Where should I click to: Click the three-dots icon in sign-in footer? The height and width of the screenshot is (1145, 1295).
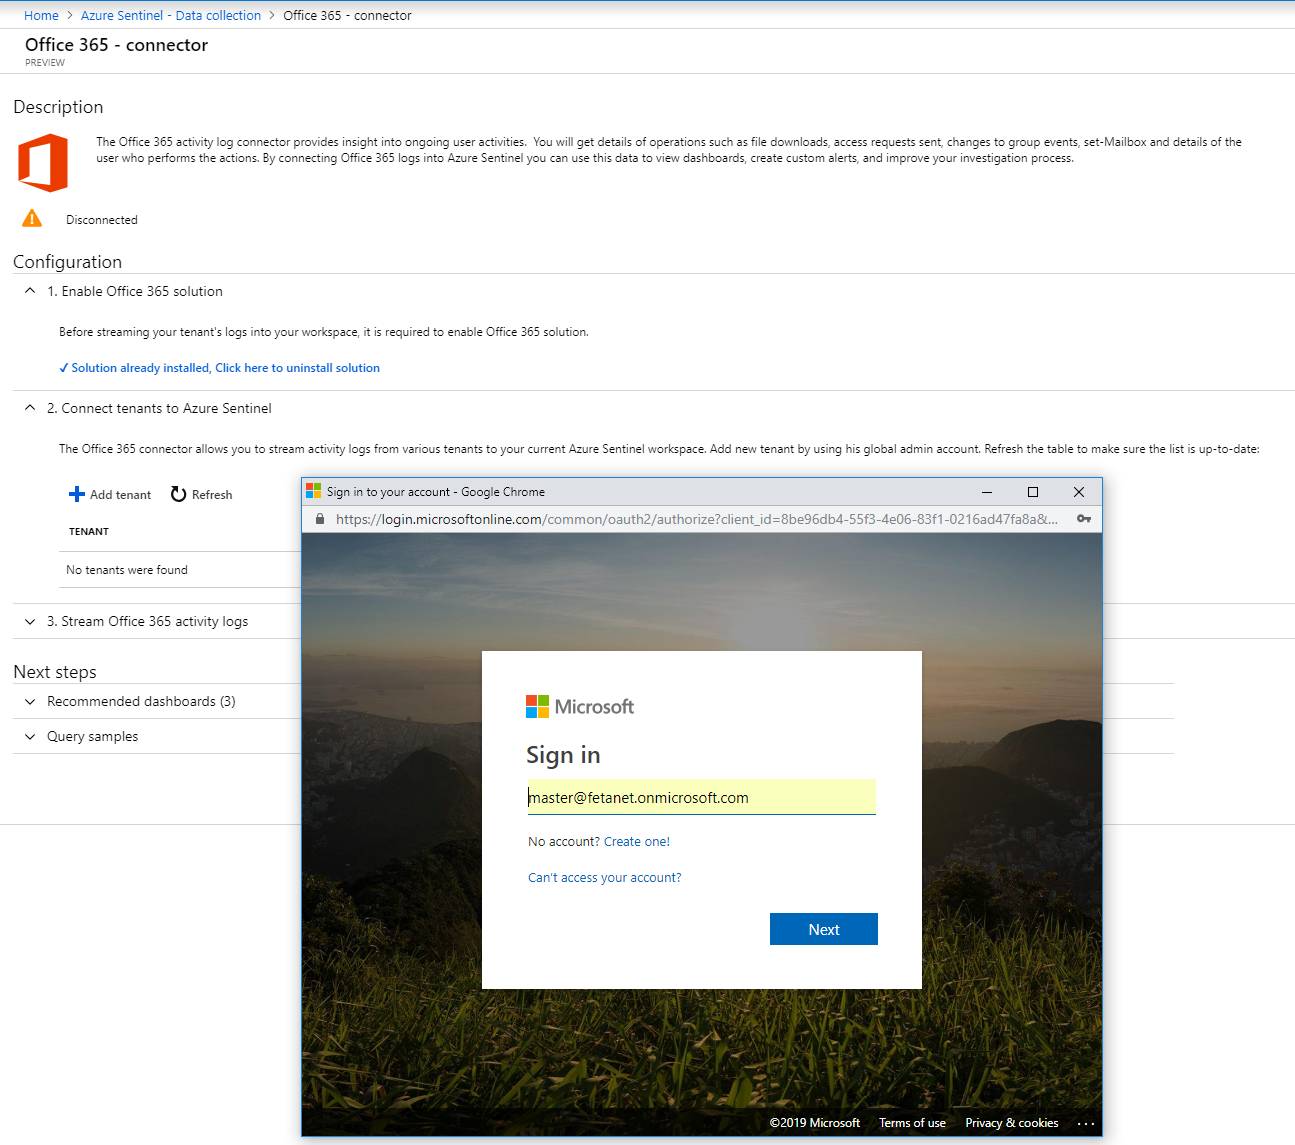[1085, 1123]
